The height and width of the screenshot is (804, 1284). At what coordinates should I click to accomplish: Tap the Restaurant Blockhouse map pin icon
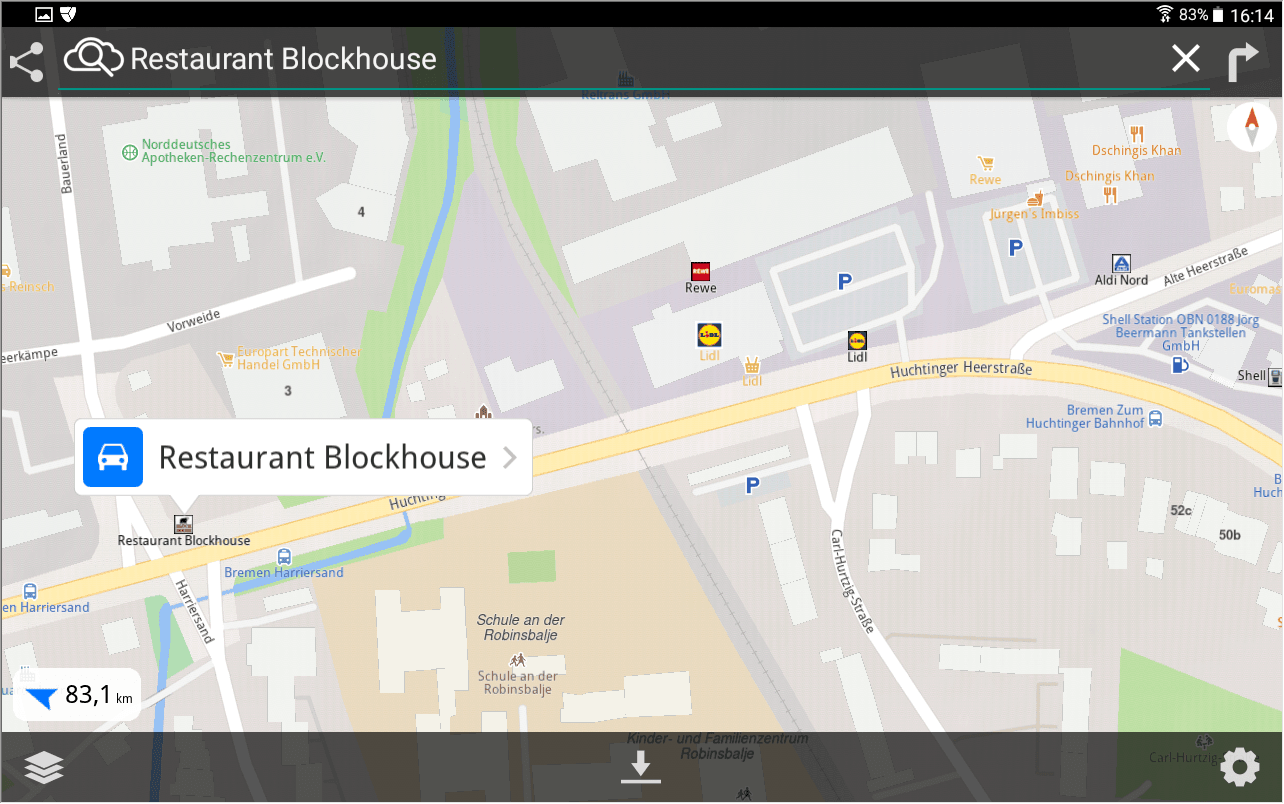click(183, 523)
